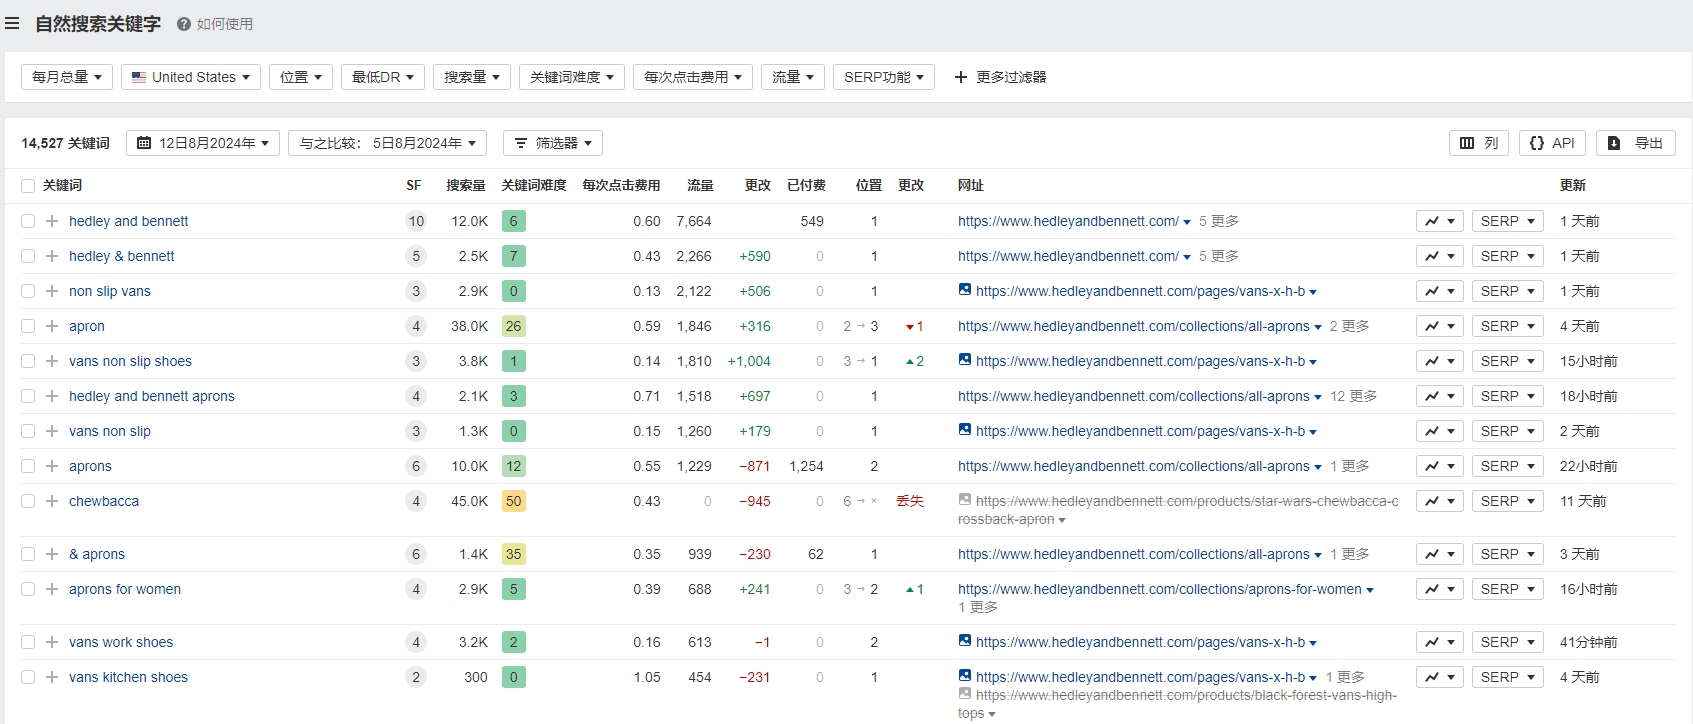1693x724 pixels.
Task: Click plus icon next to vans work shoes
Action: click(52, 642)
